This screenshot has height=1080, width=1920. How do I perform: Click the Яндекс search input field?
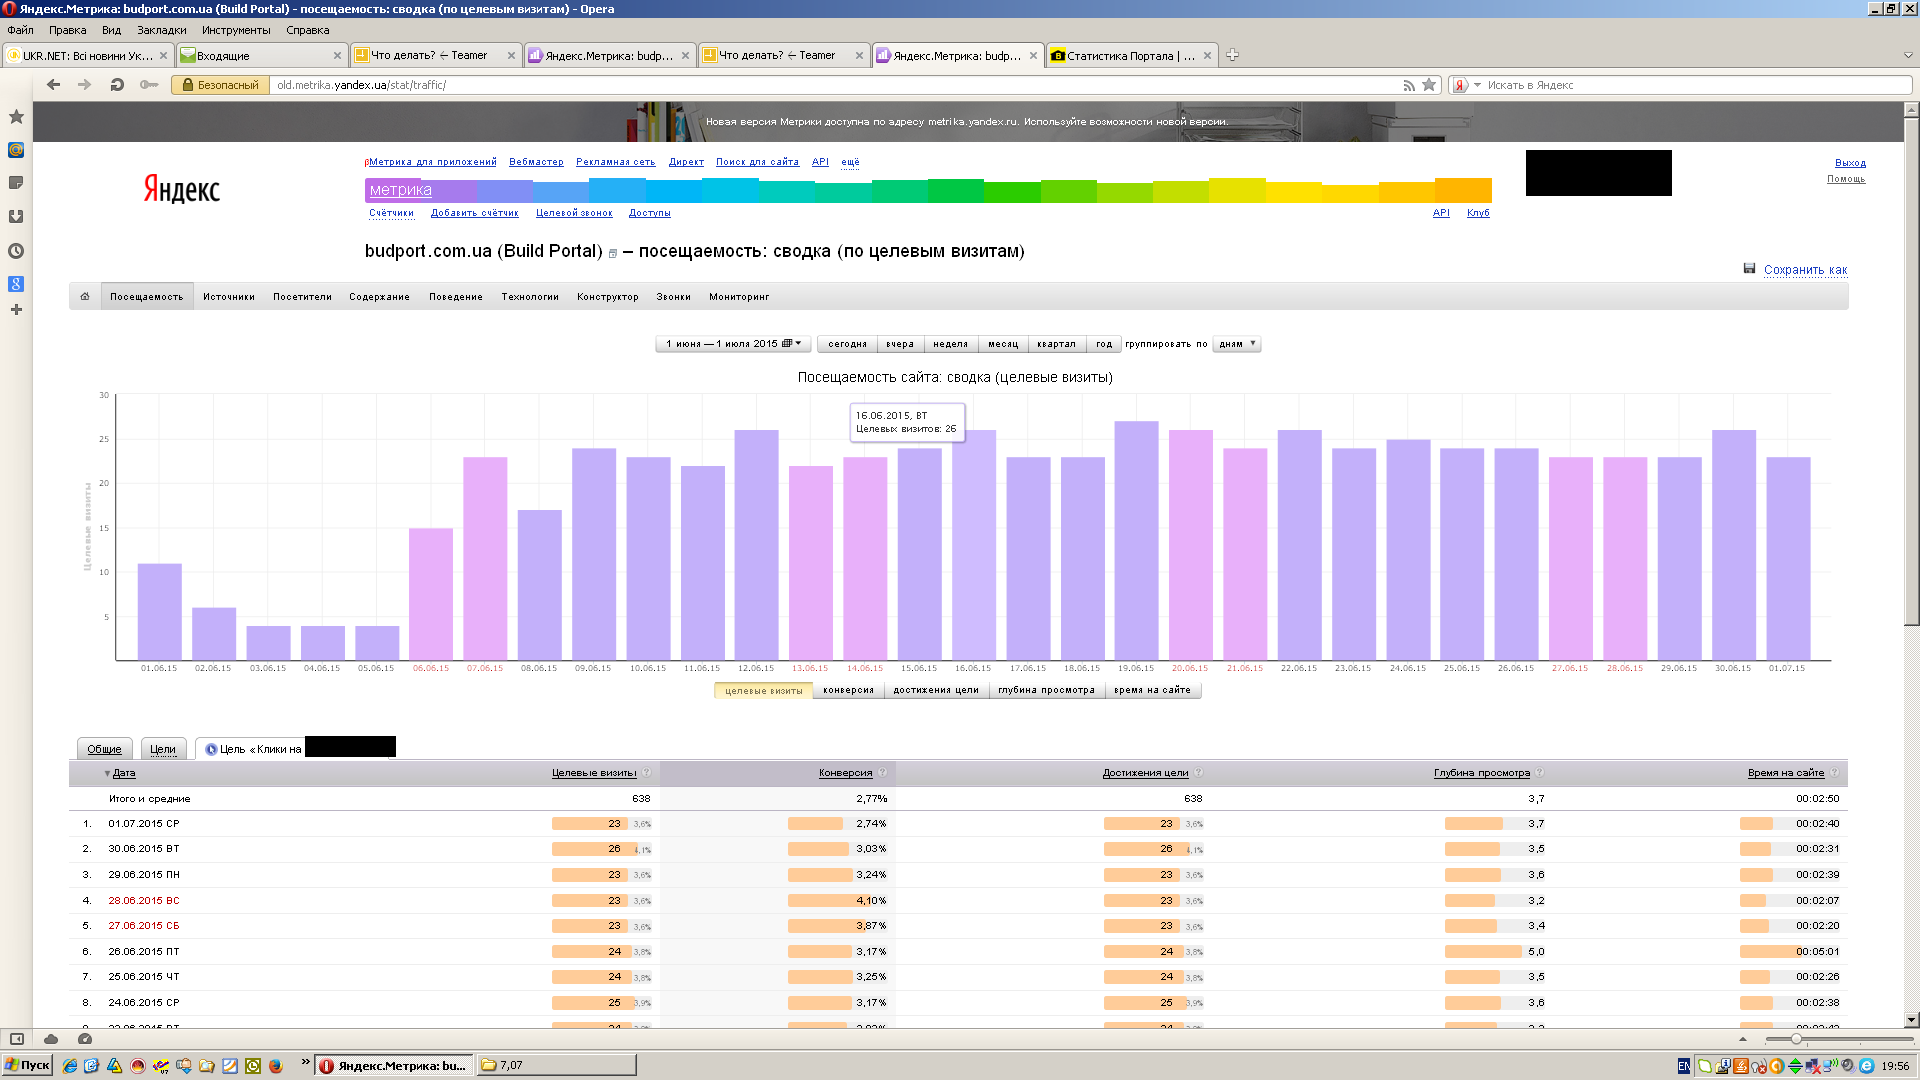1696,85
